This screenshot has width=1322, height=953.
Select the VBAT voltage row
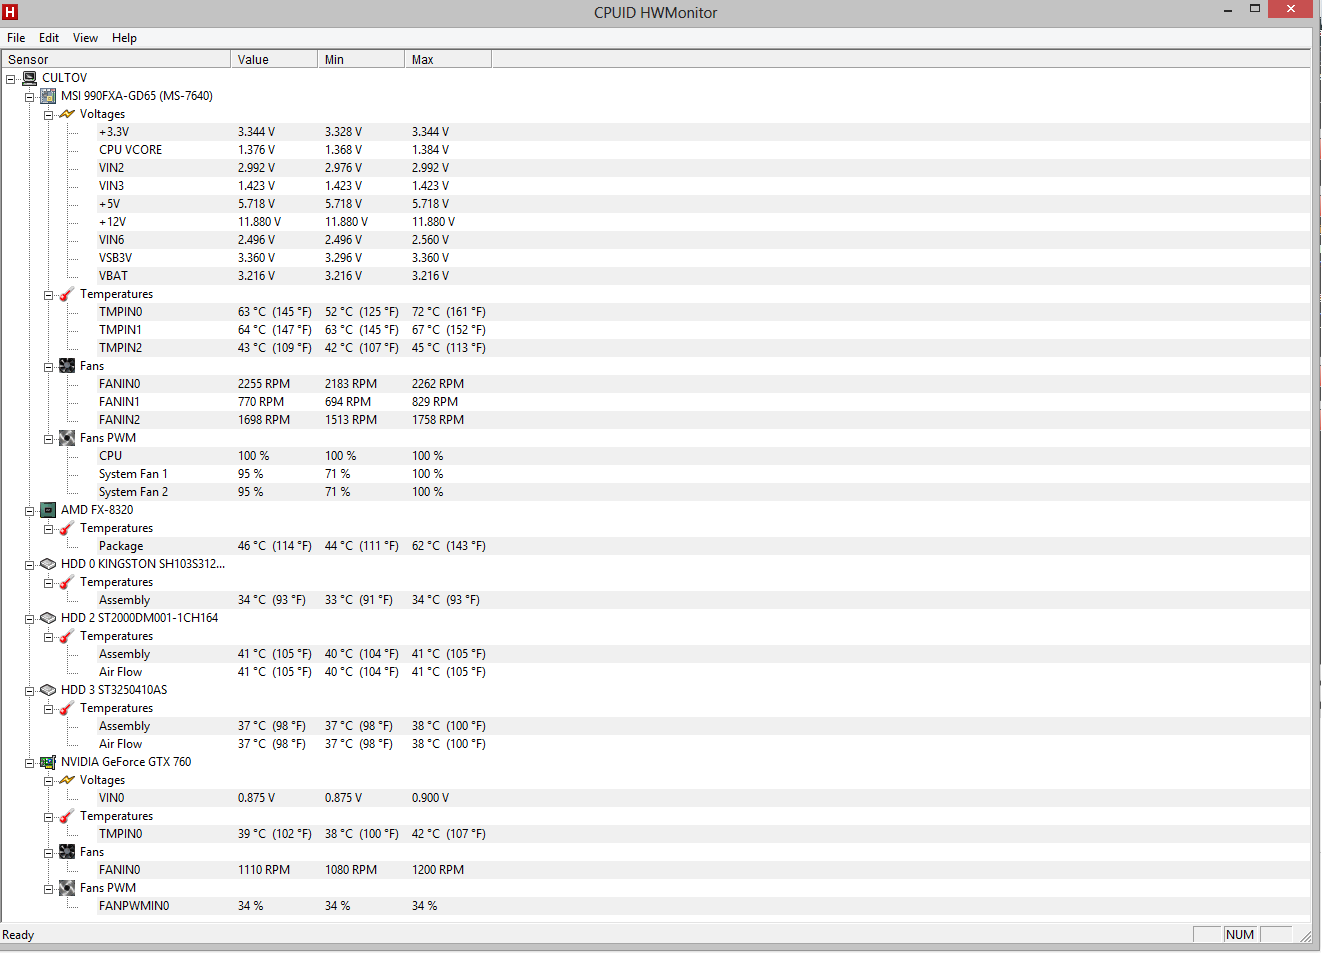click(656, 276)
